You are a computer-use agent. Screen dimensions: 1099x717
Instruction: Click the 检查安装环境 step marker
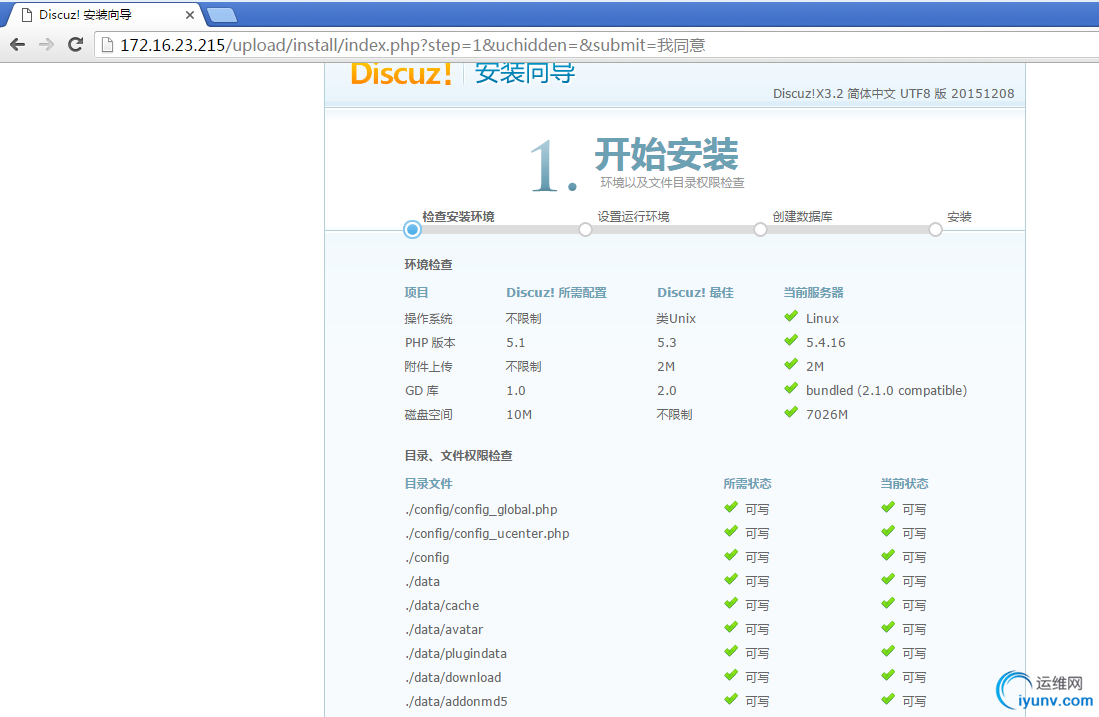412,229
